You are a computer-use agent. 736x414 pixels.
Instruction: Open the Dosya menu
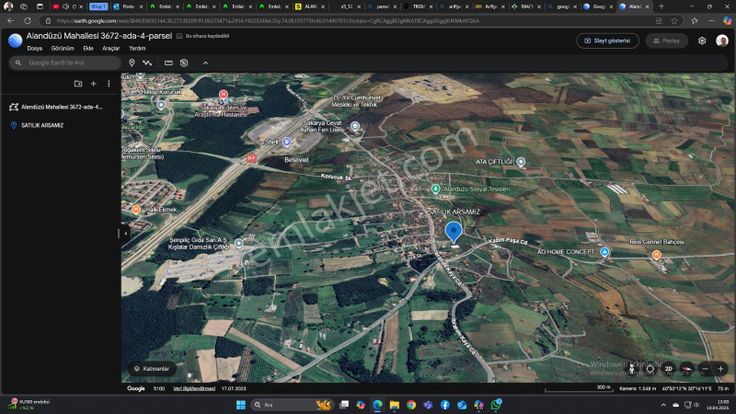click(34, 48)
